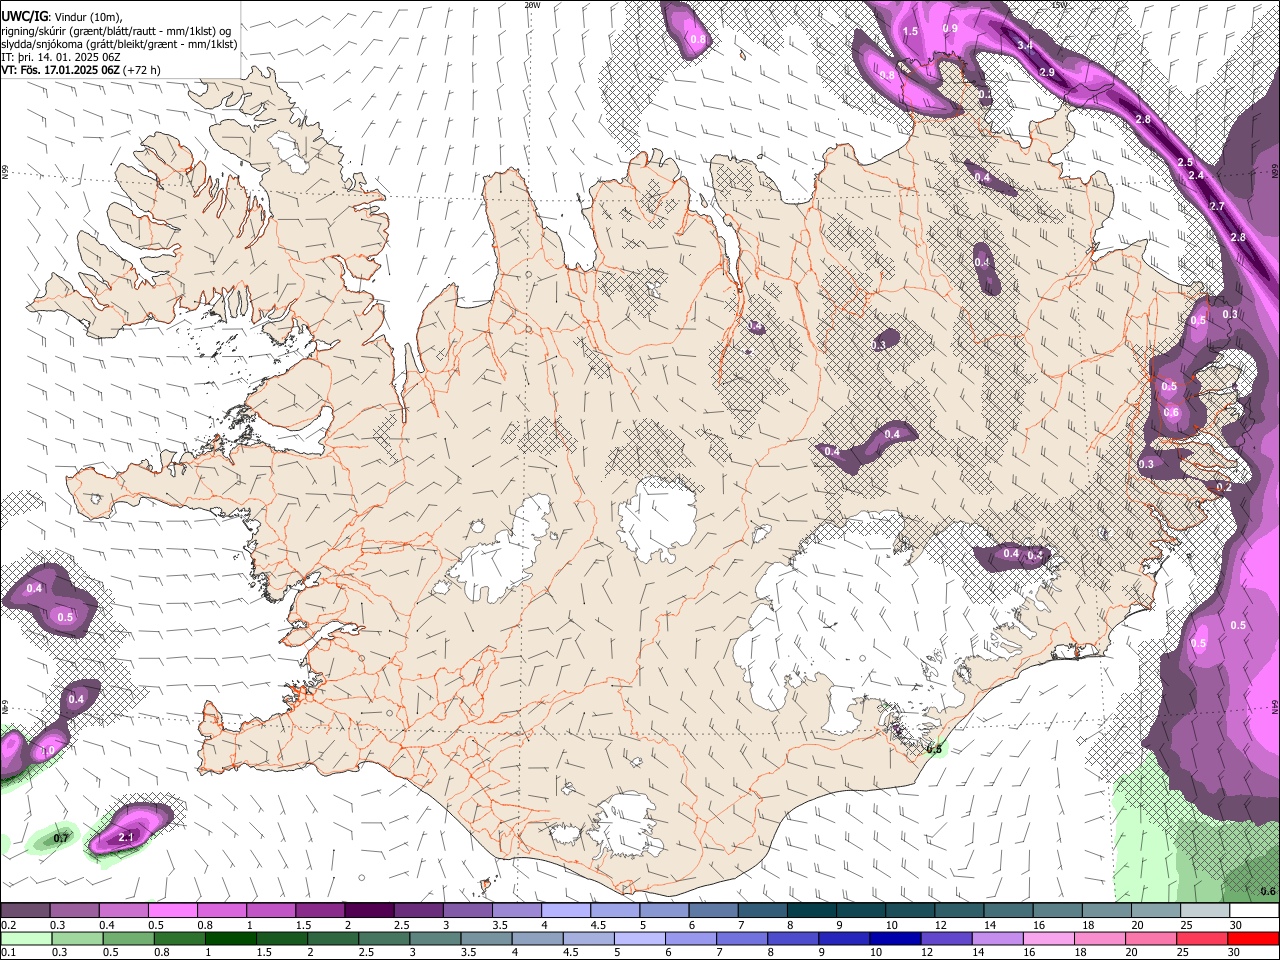Select the light lavender swatch starting at 4, upper row
The image size is (1280, 960).
pos(565,911)
